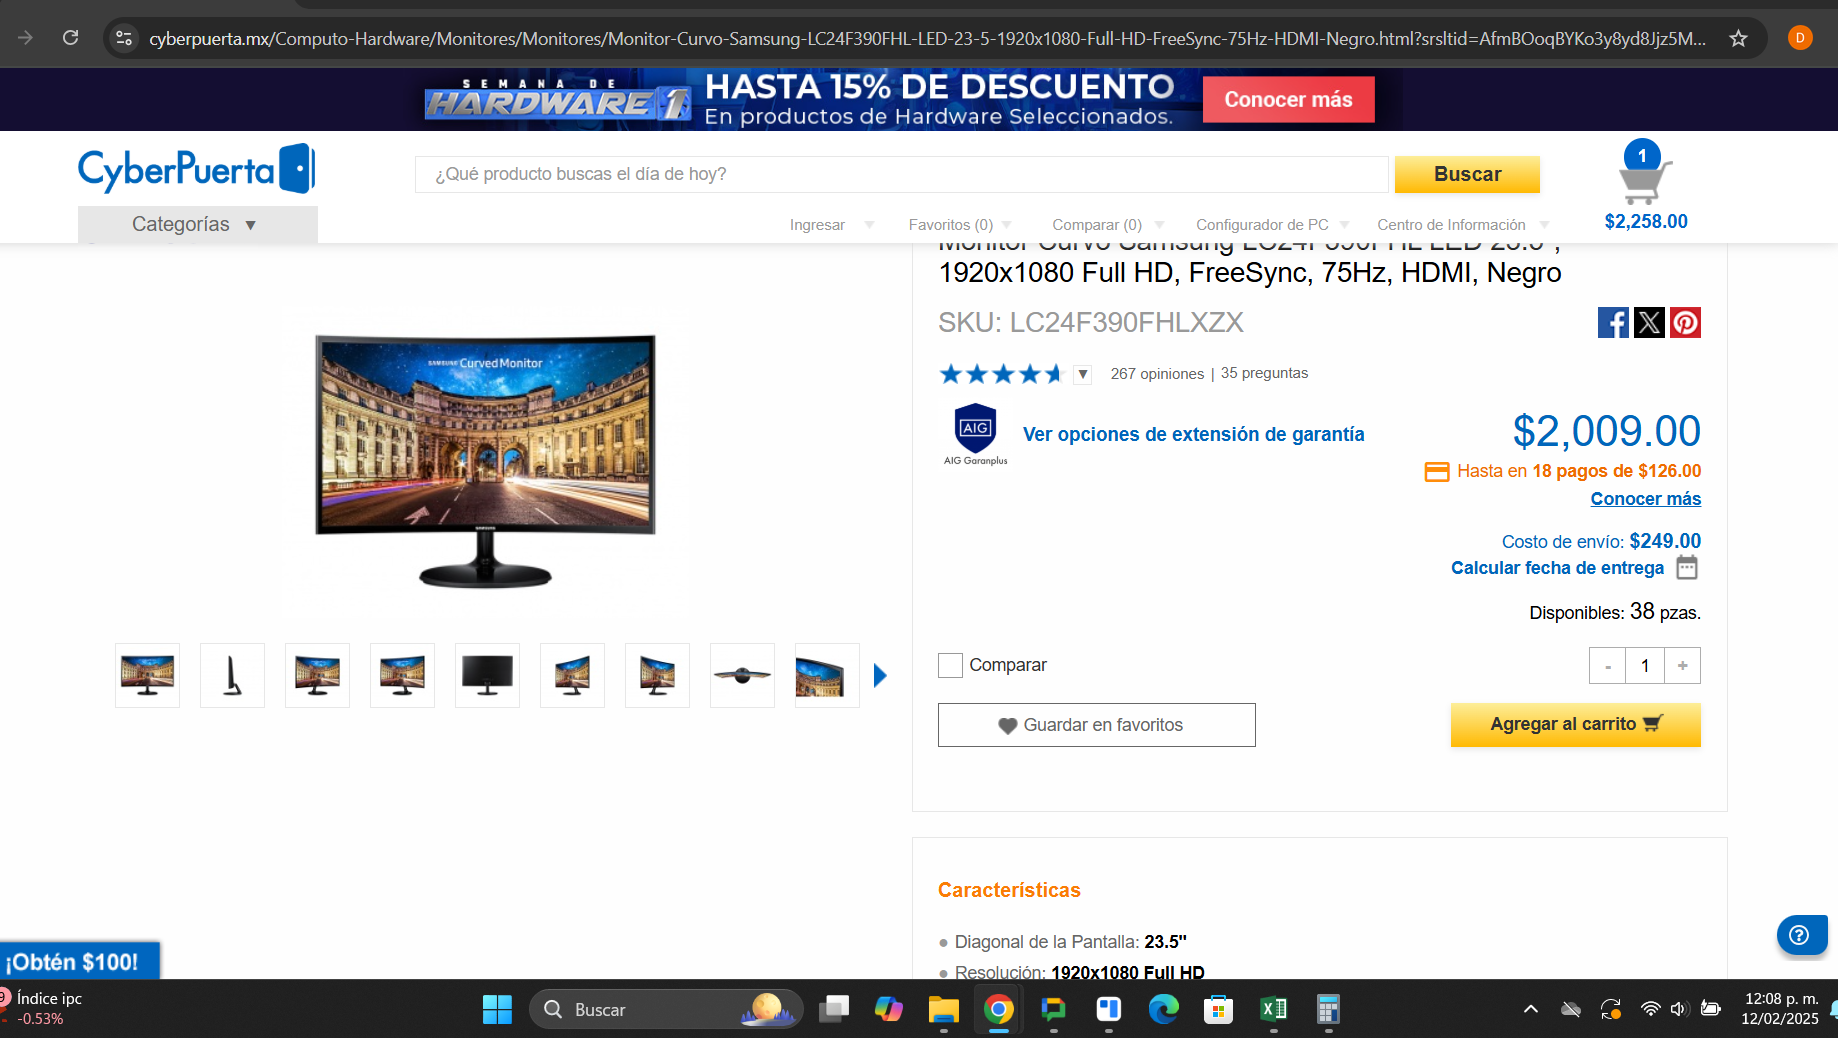
Task: Increase quantity with plus button
Action: click(x=1682, y=666)
